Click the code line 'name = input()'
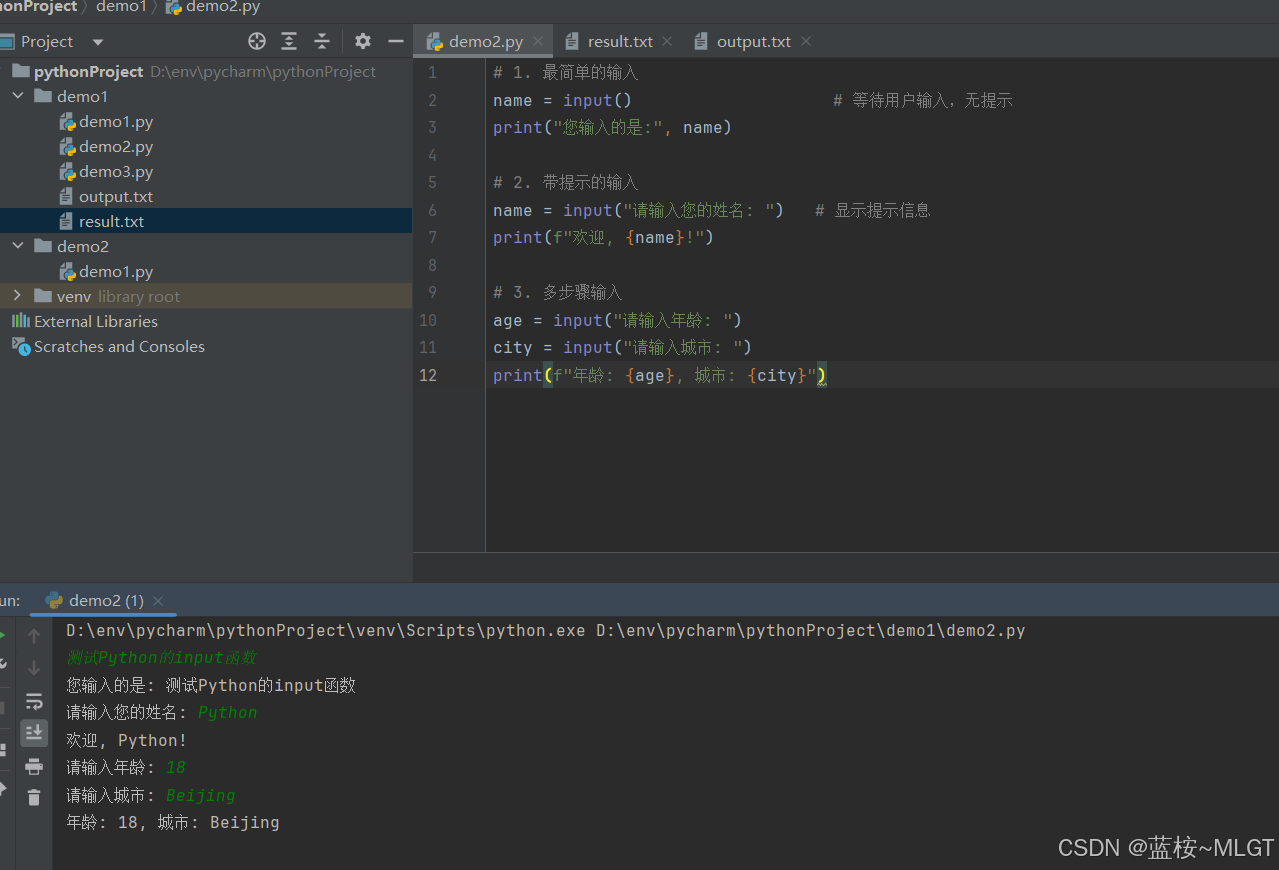This screenshot has height=870, width=1279. click(x=562, y=100)
